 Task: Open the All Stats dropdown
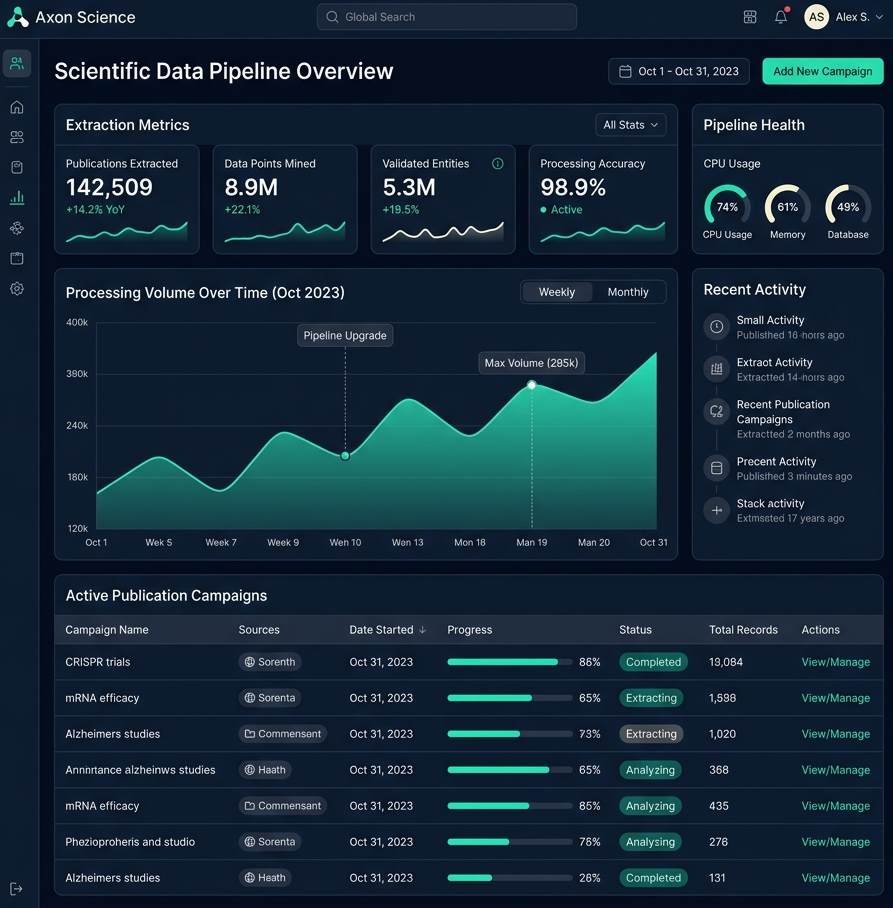[631, 125]
